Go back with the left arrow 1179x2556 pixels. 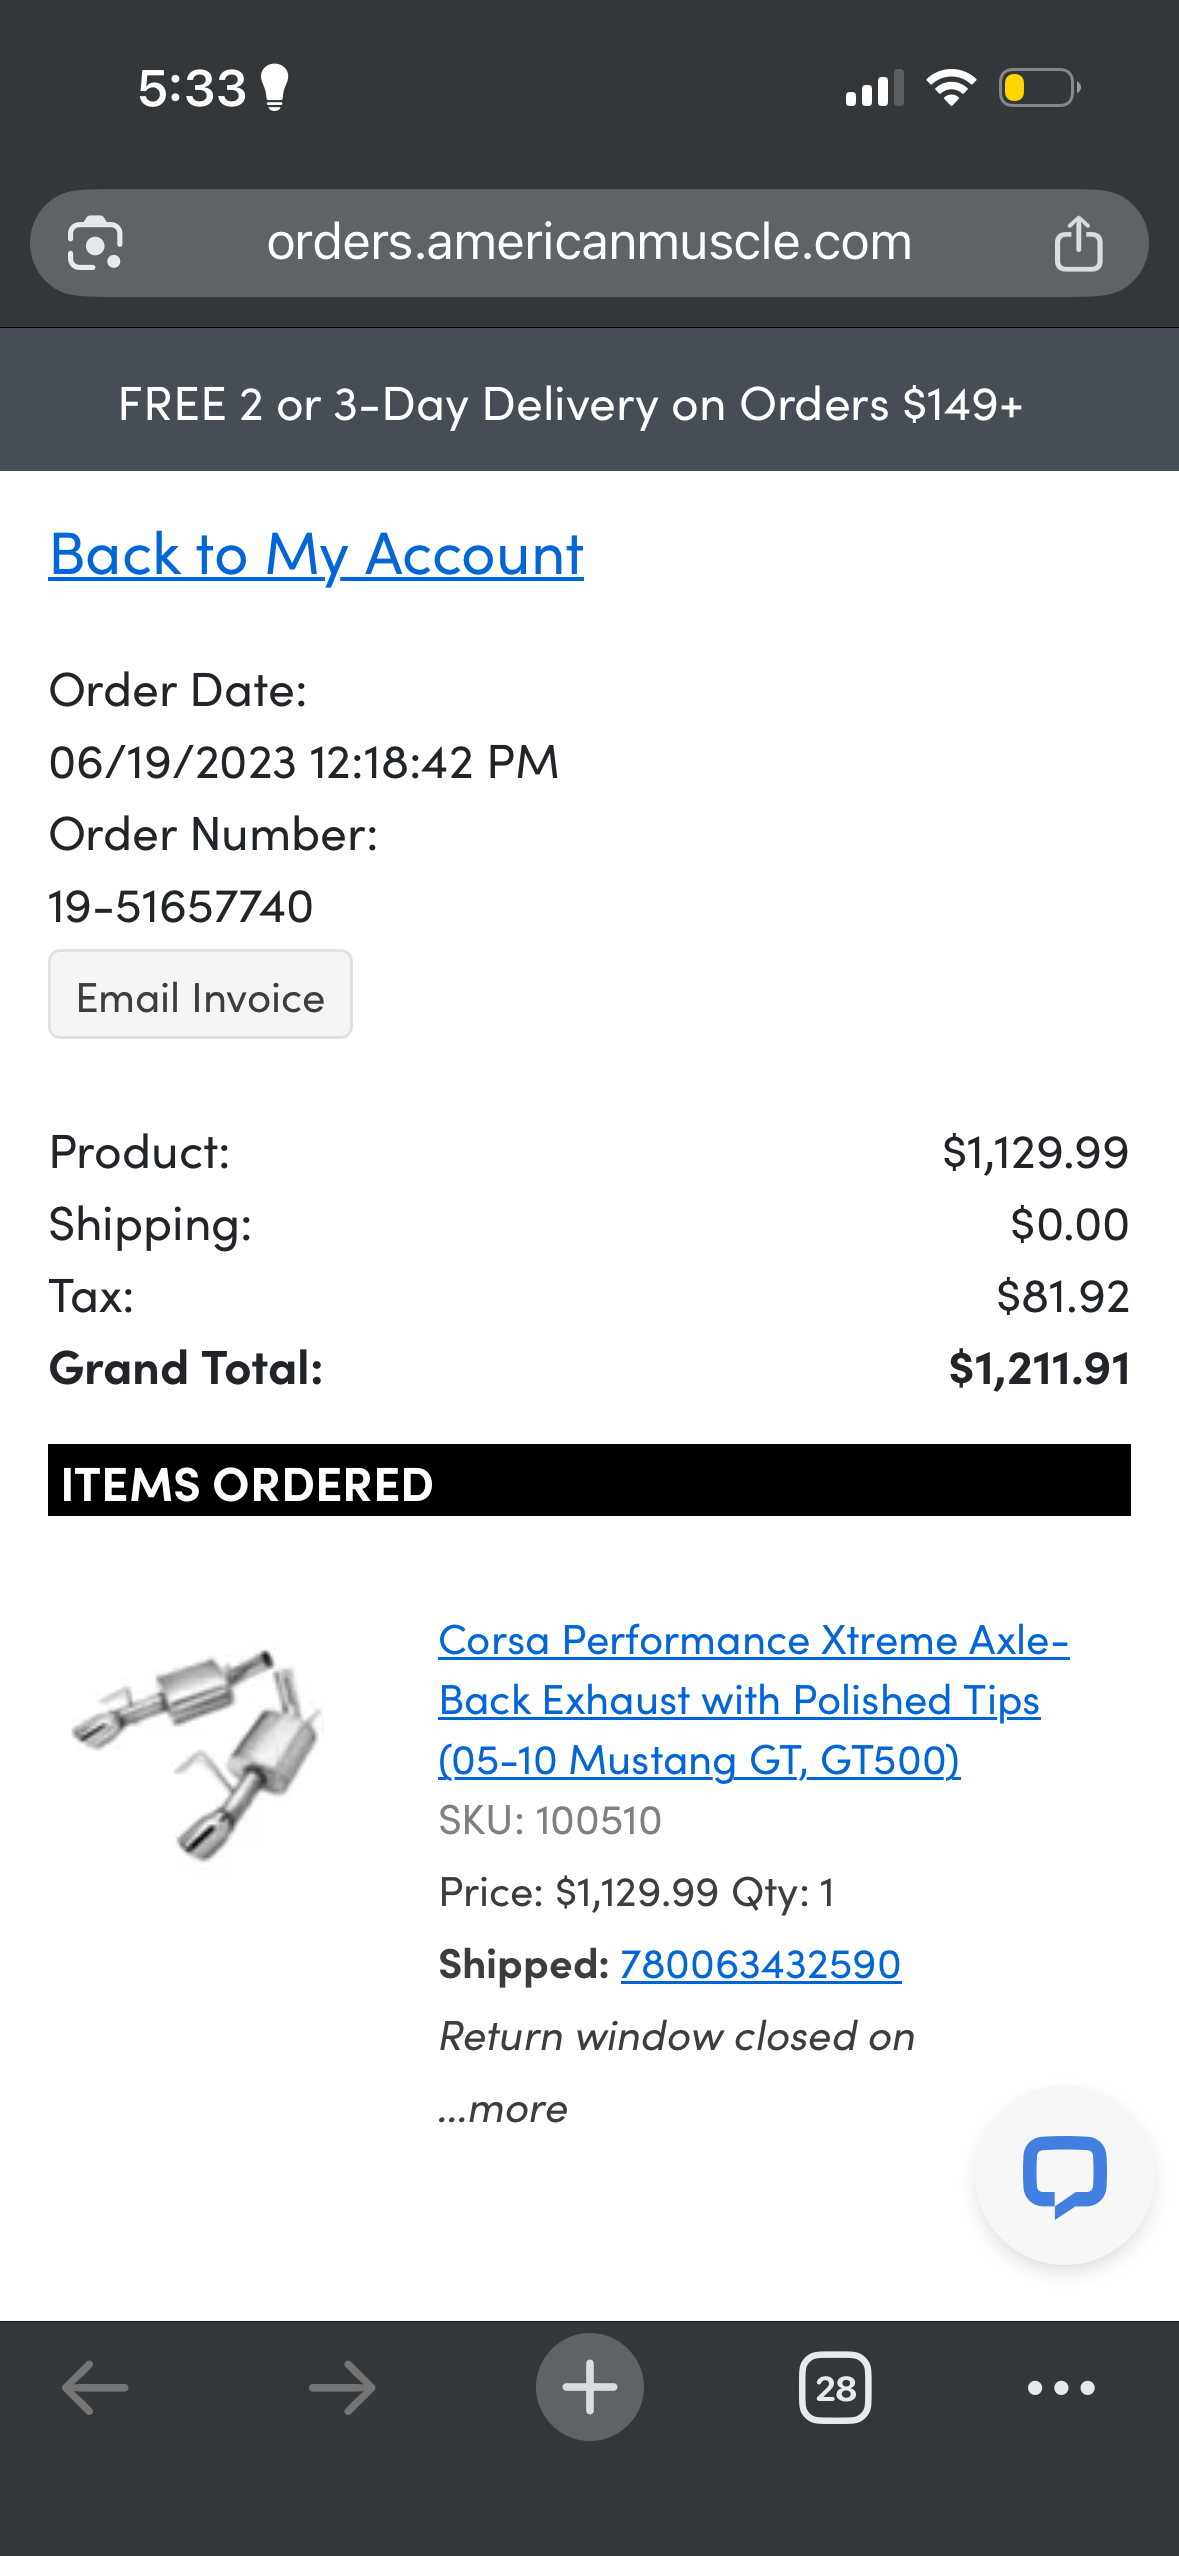click(95, 2388)
